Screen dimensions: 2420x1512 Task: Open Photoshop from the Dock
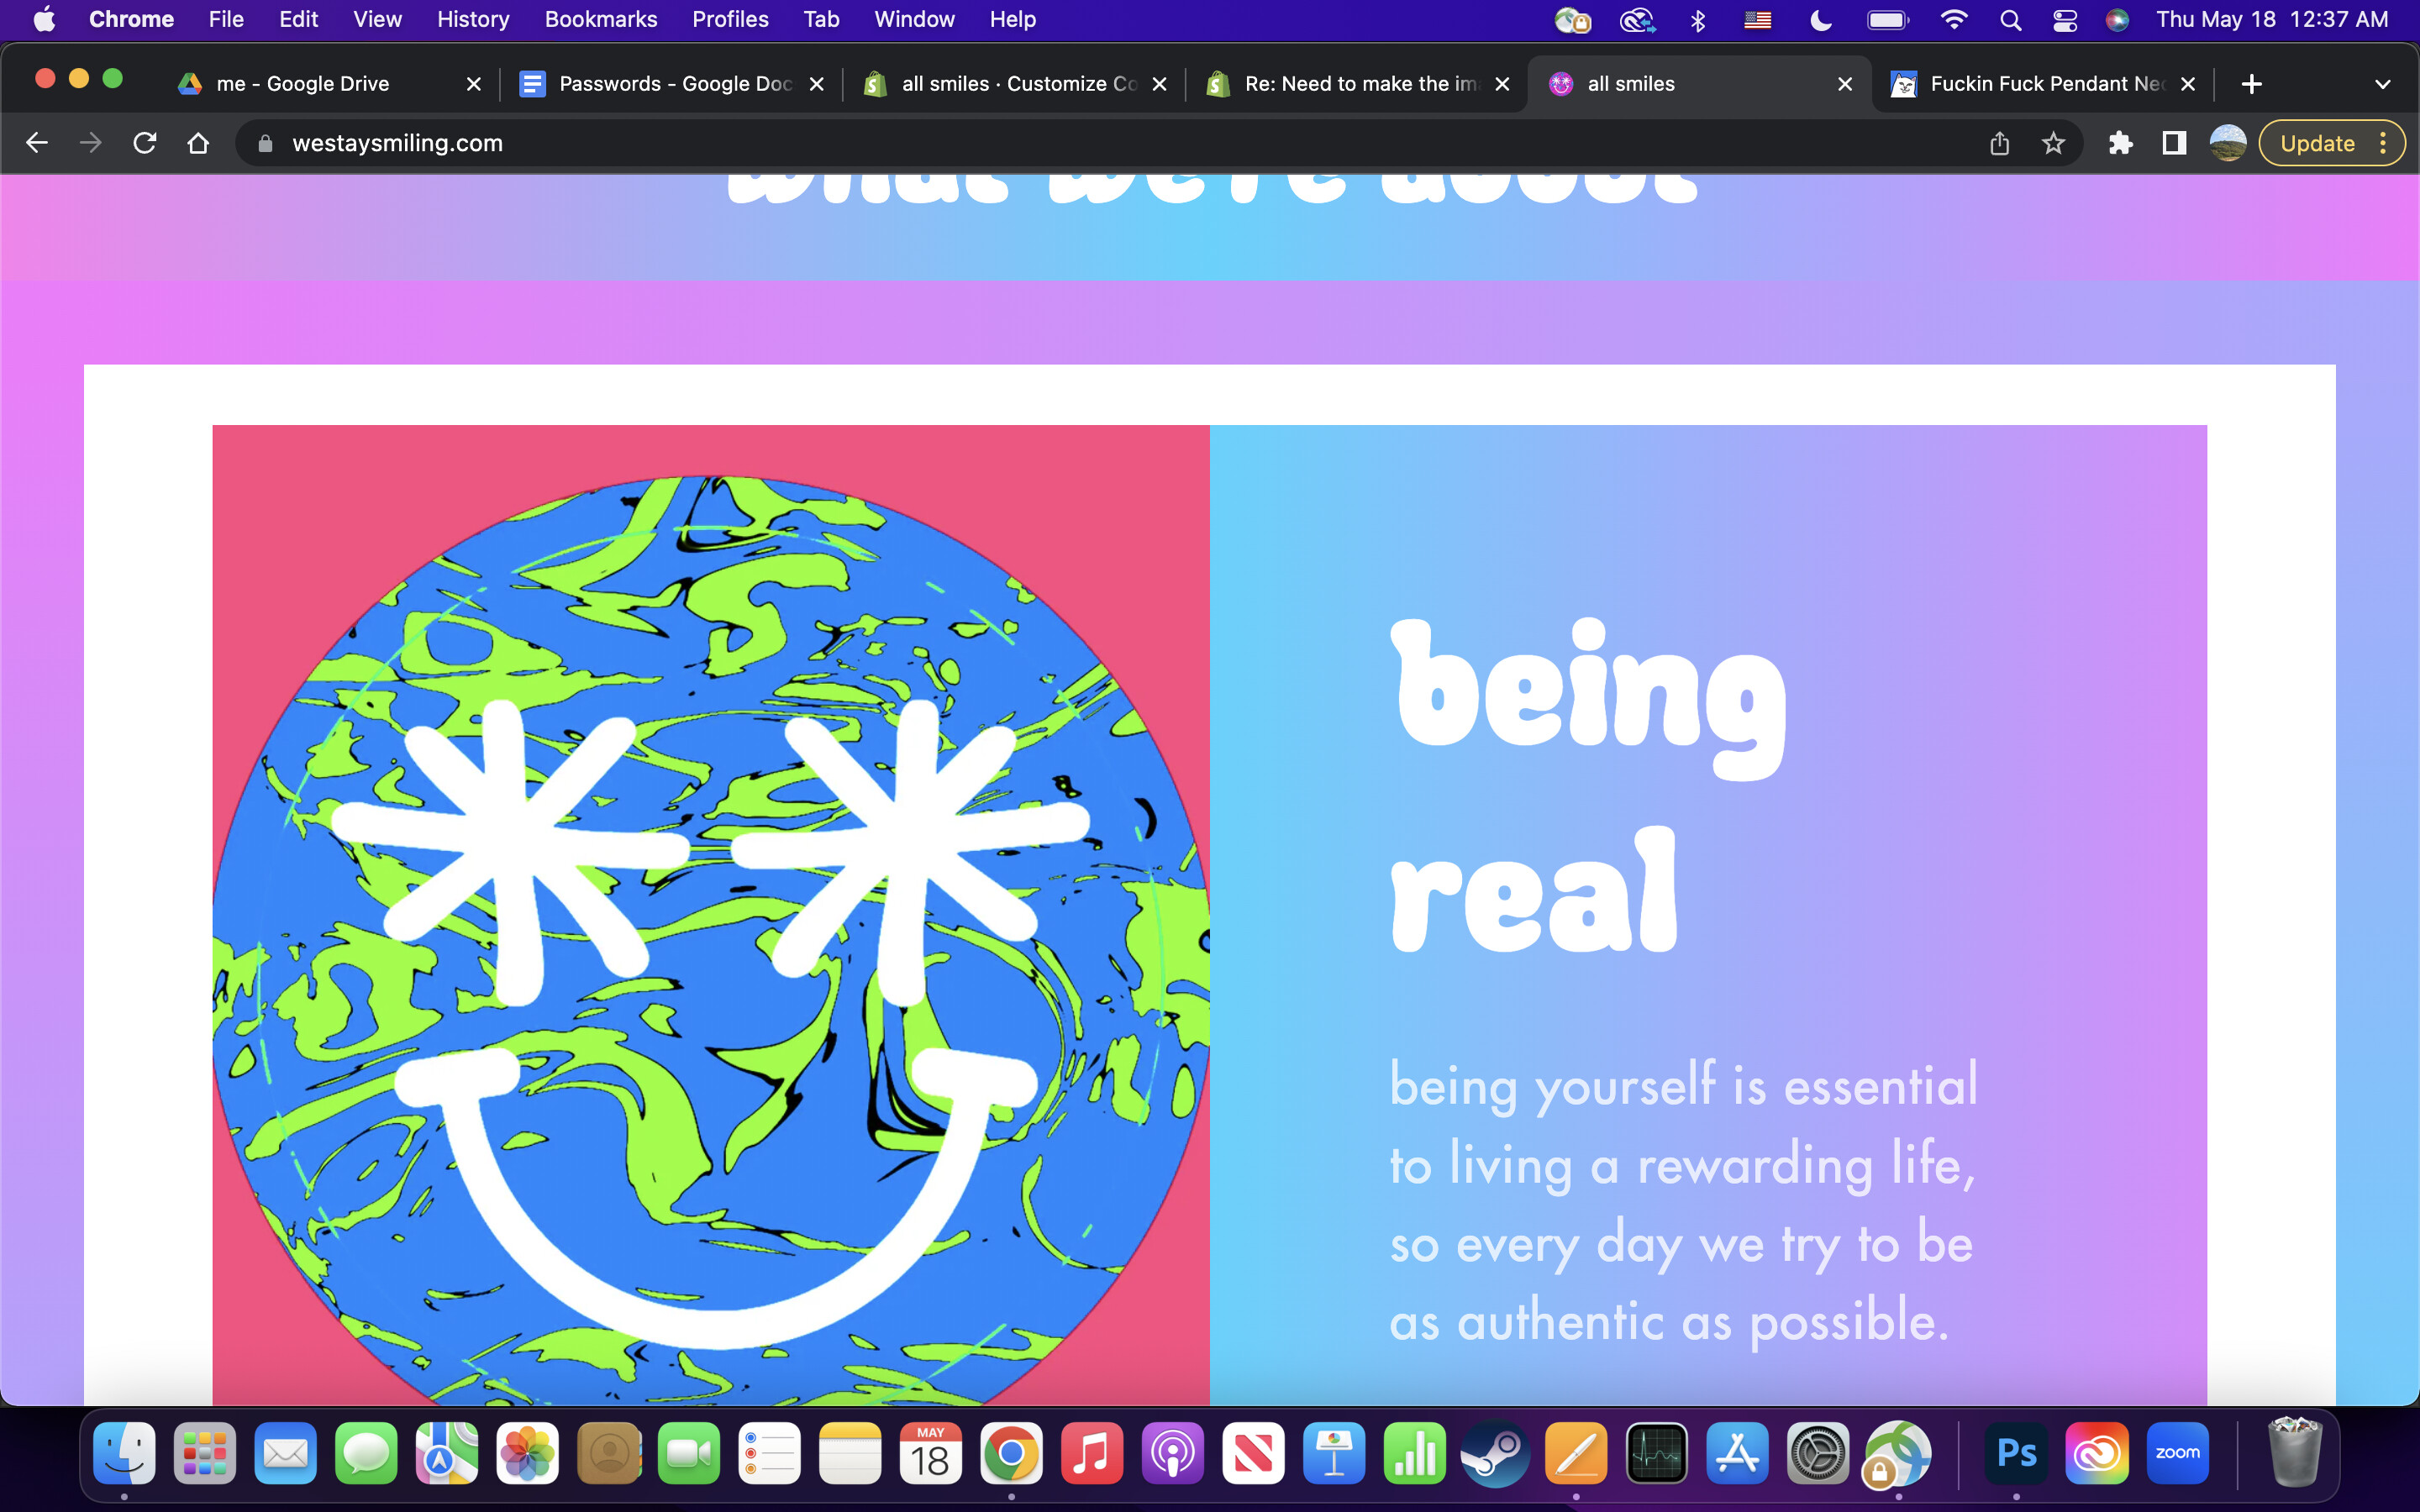click(2015, 1453)
